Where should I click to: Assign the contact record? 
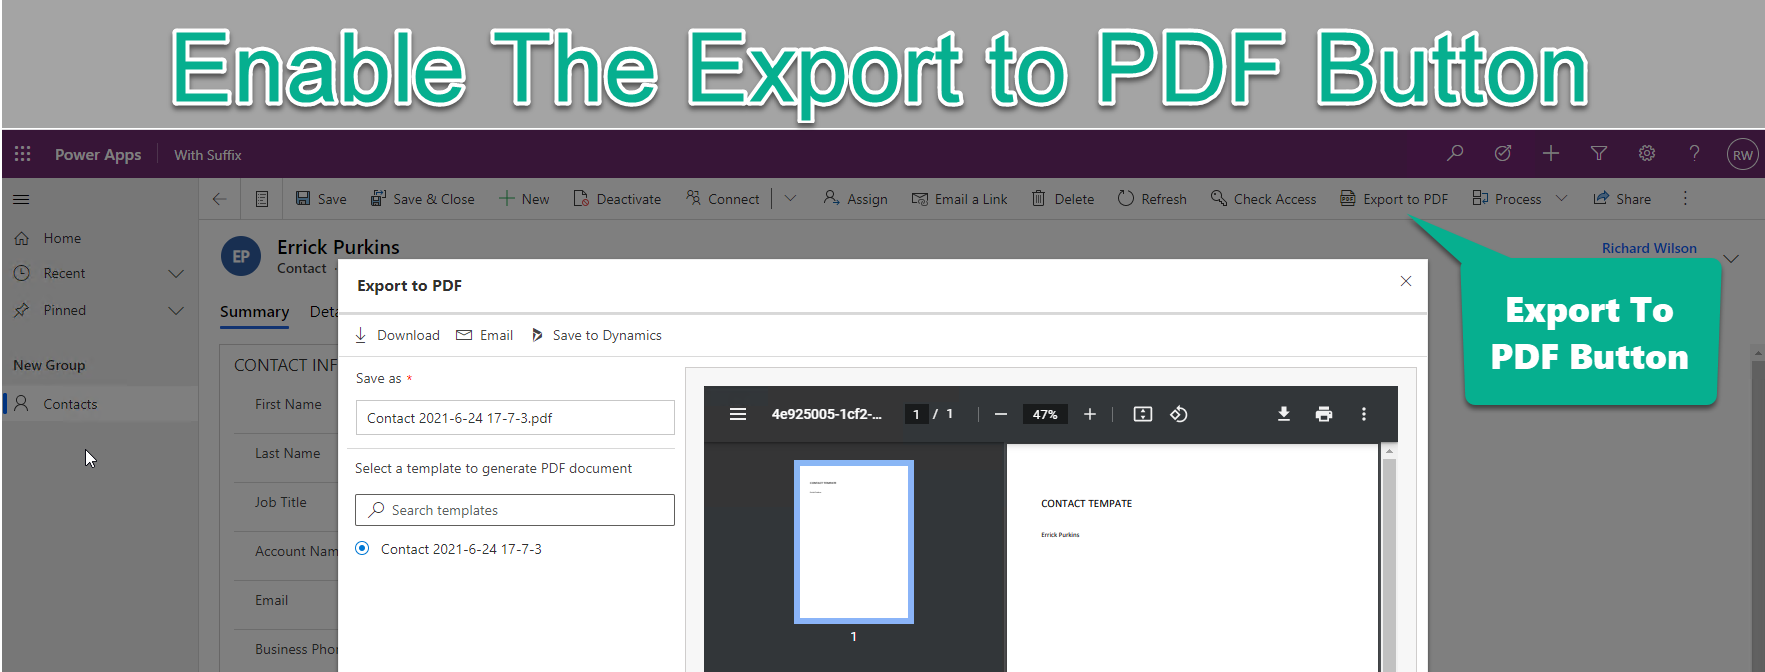click(x=856, y=199)
